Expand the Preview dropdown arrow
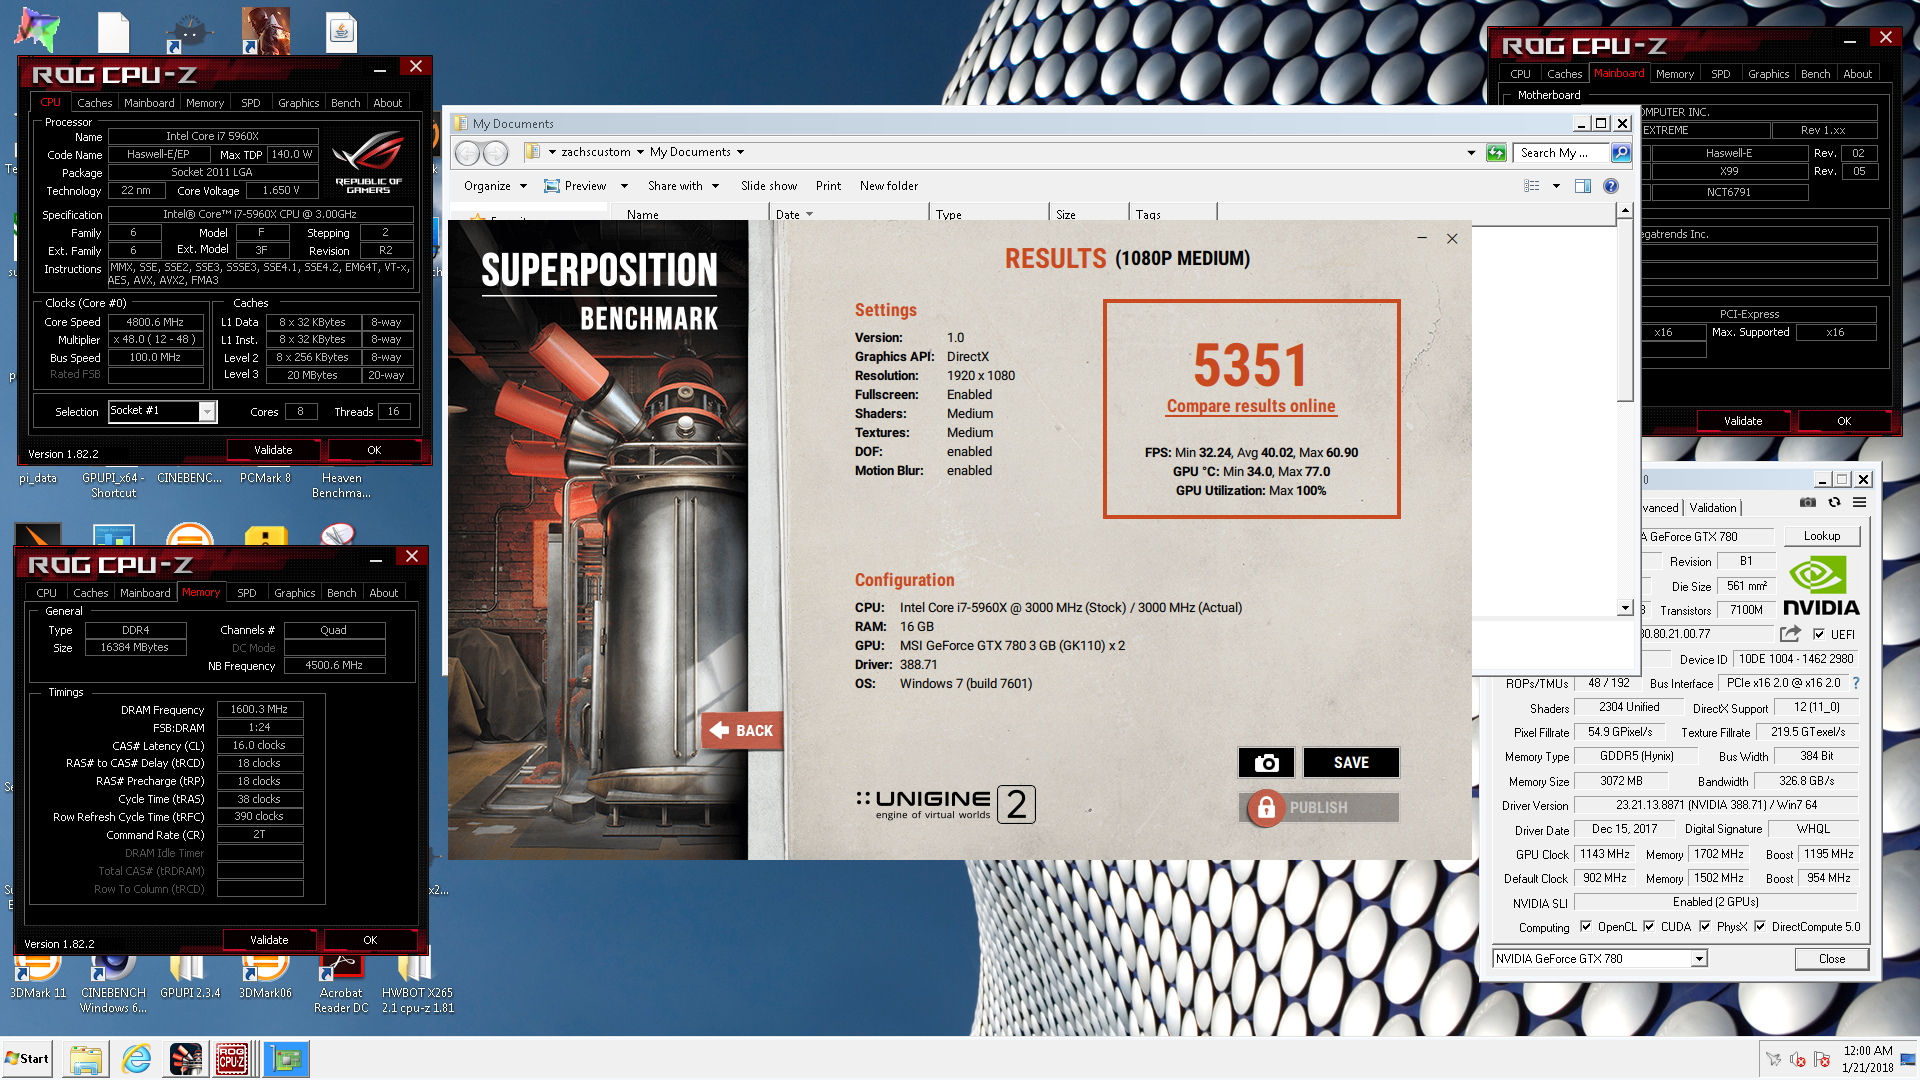Viewport: 1920px width, 1080px height. point(624,186)
